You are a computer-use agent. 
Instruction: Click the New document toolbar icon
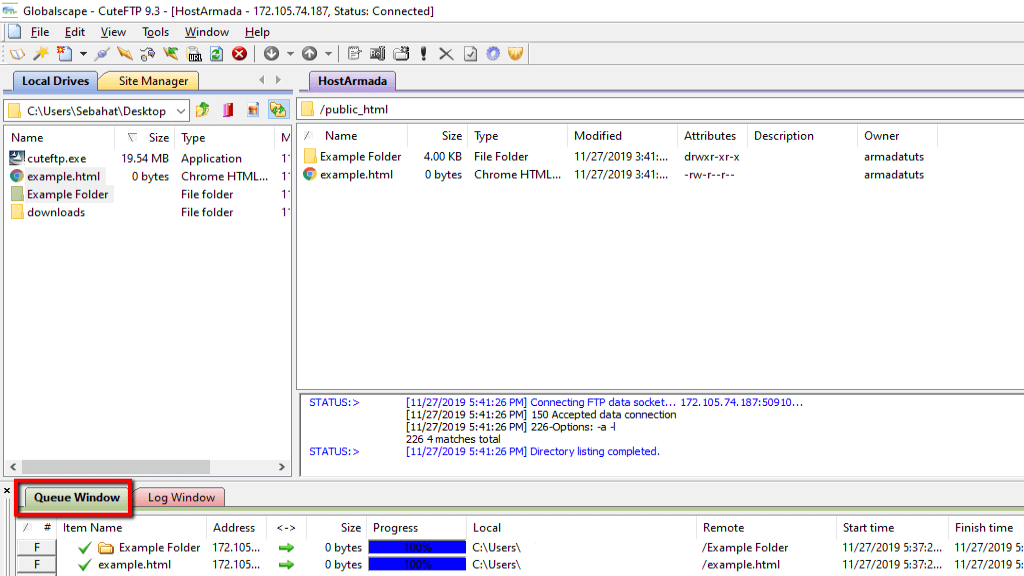[x=64, y=54]
